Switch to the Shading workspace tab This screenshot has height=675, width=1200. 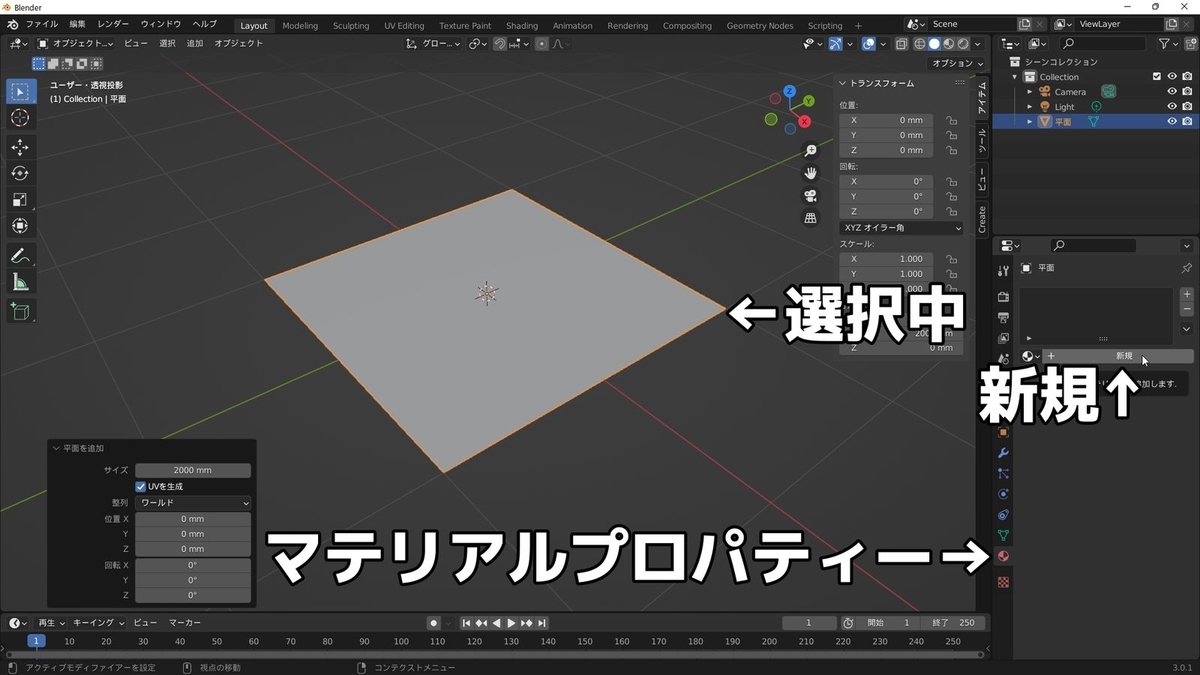click(x=522, y=25)
